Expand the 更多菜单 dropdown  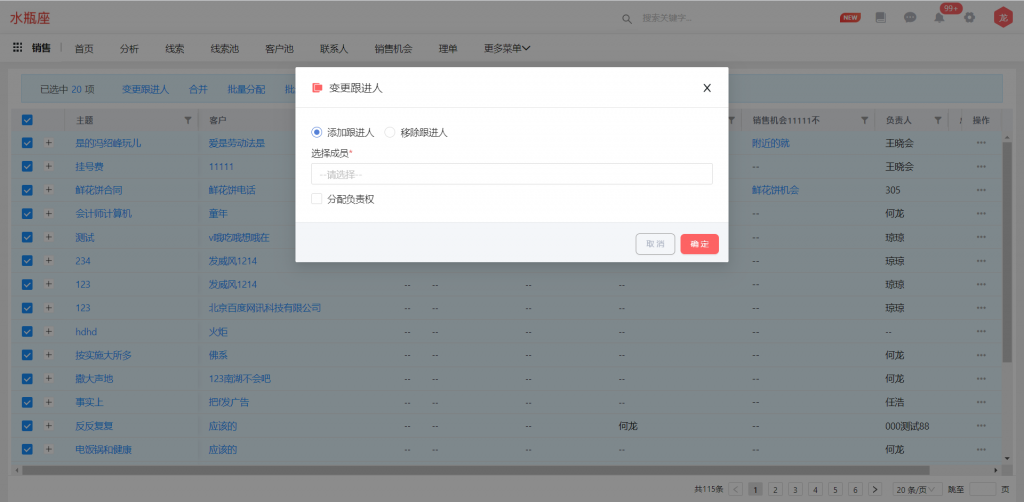506,47
